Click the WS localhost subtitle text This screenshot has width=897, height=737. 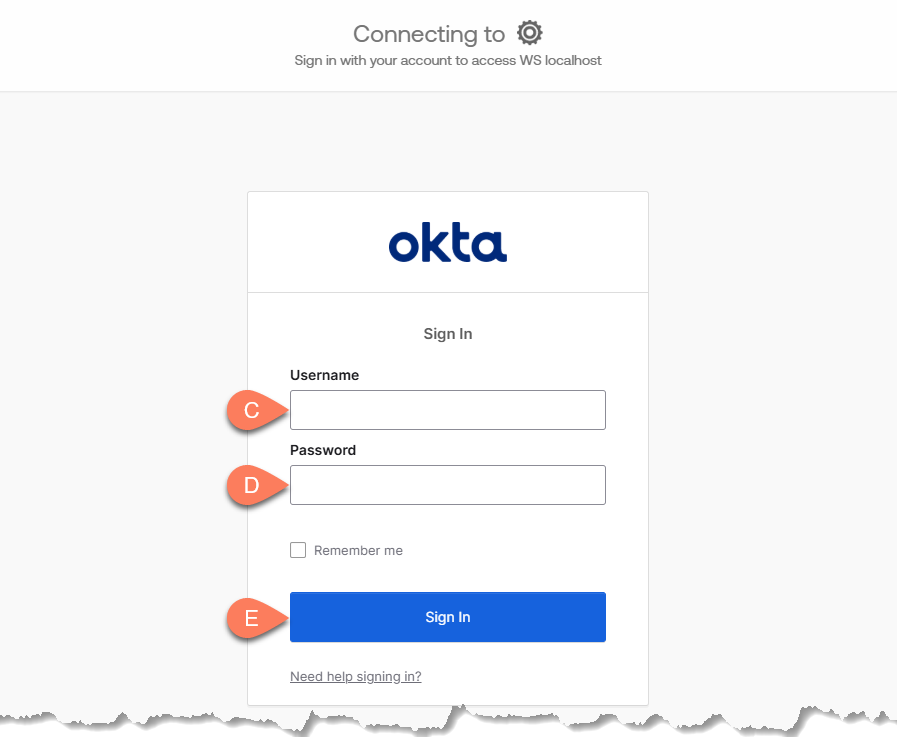tap(447, 60)
